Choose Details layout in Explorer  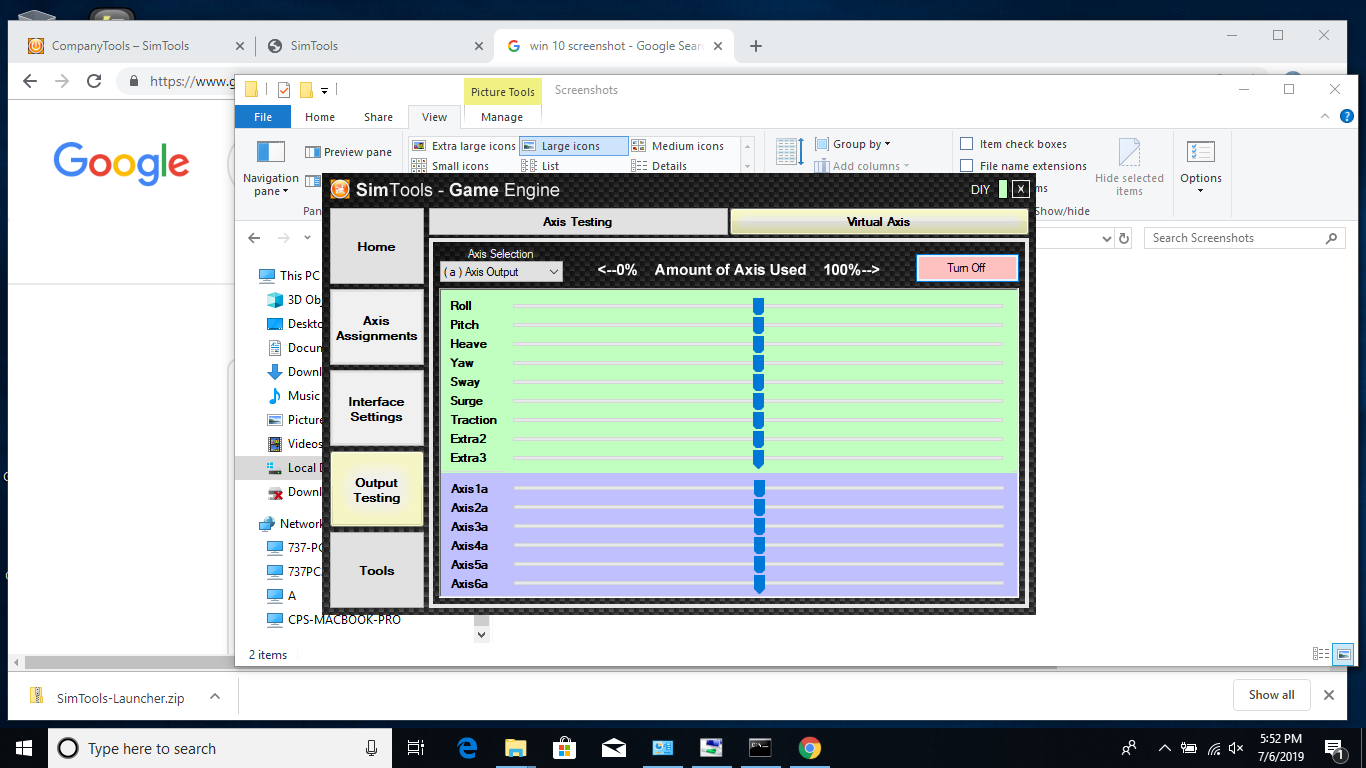(660, 166)
